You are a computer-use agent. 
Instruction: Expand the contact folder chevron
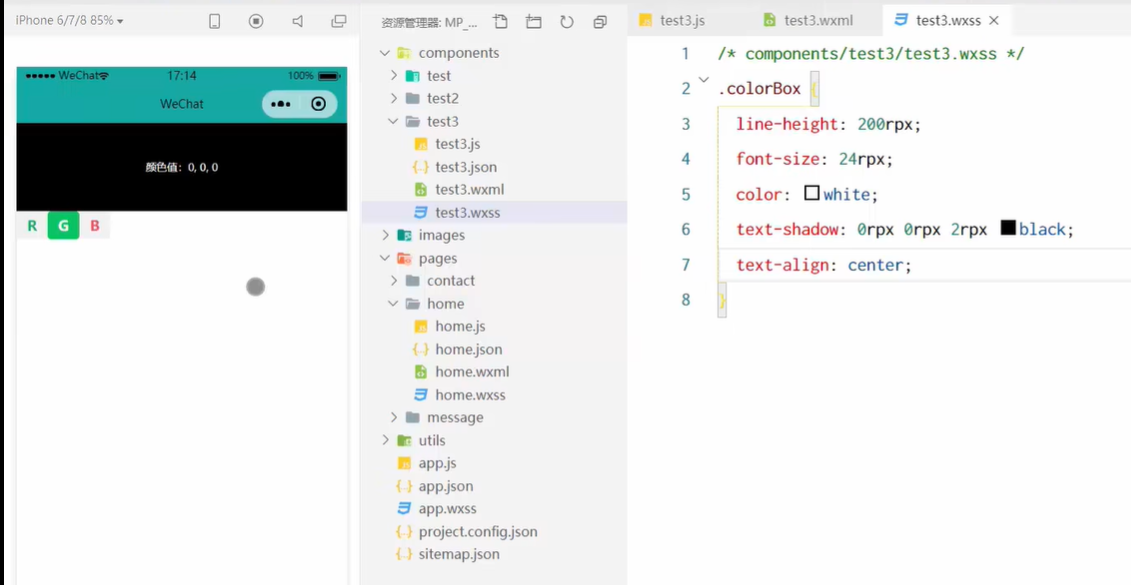click(x=394, y=281)
